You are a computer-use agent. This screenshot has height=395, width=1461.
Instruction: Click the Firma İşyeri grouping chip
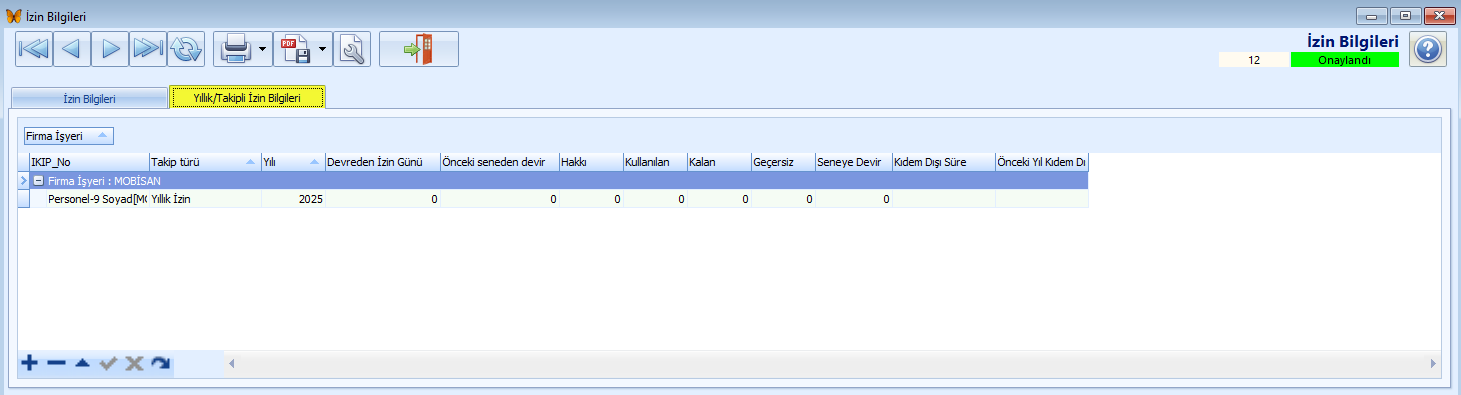(x=69, y=136)
